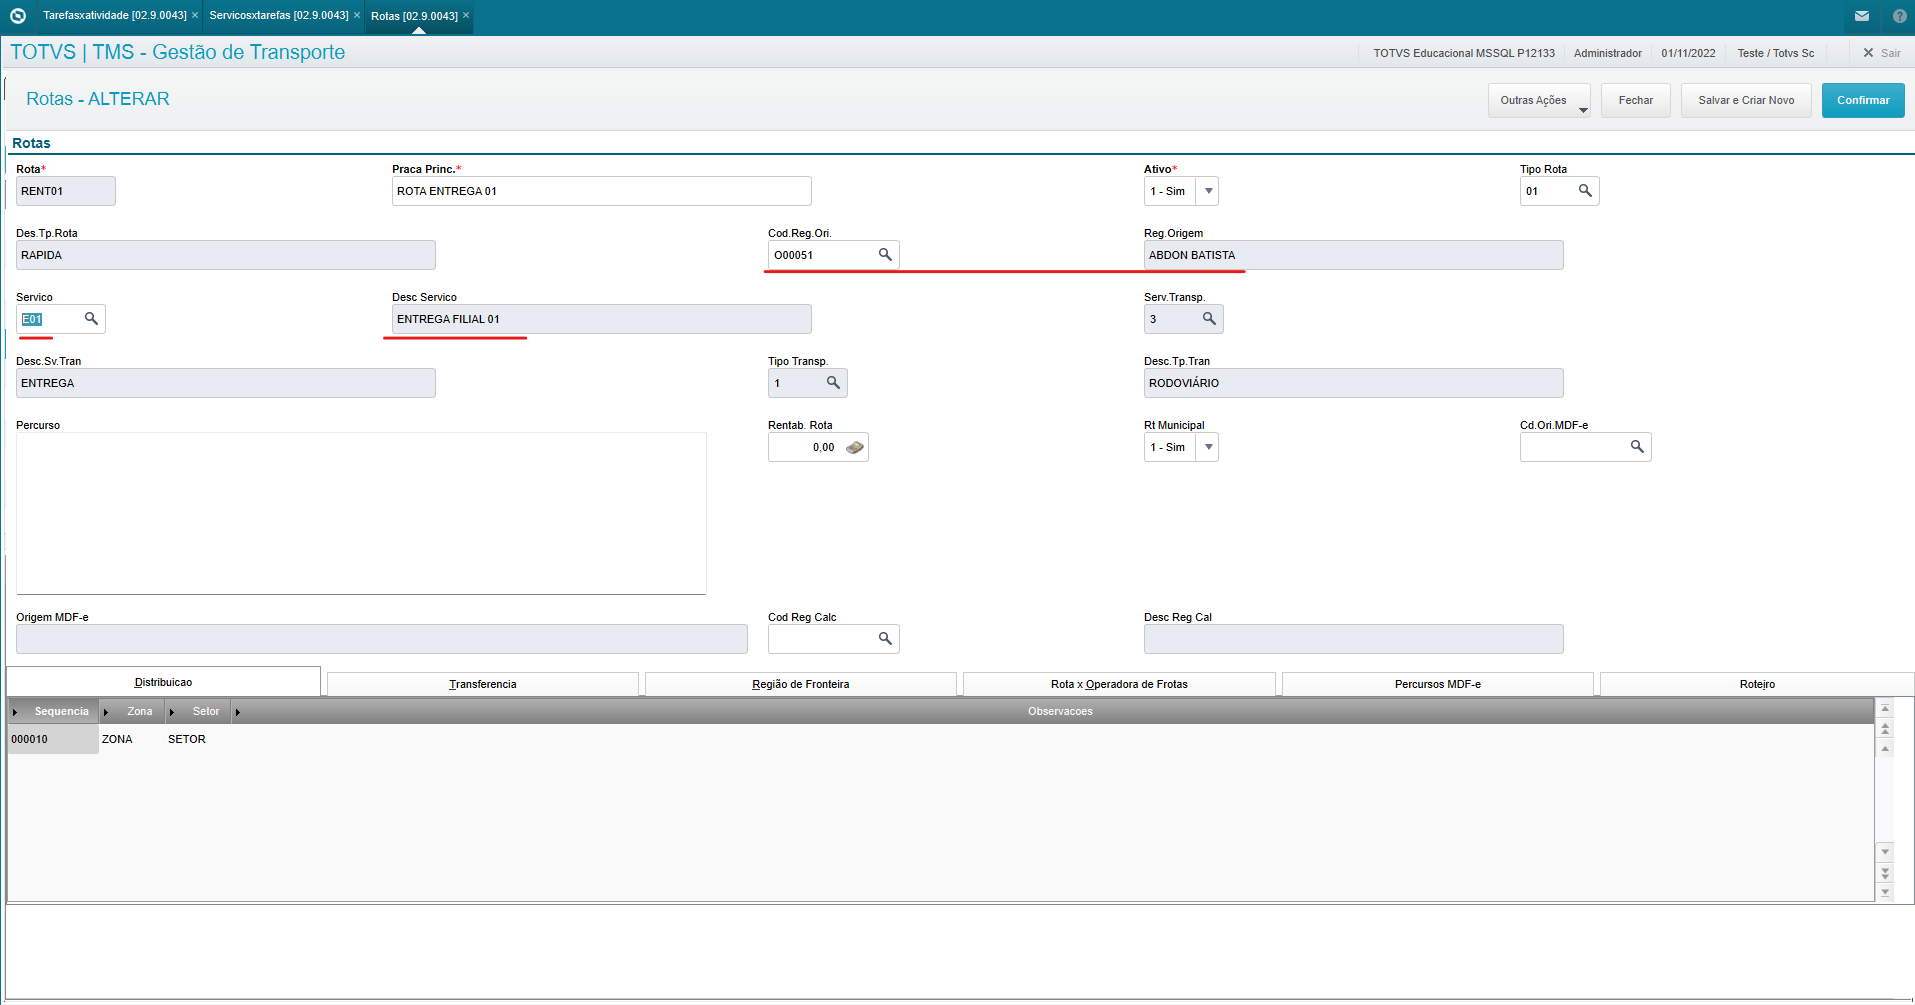Open the Outras Ações dropdown
The height and width of the screenshot is (1005, 1915).
click(x=1539, y=100)
